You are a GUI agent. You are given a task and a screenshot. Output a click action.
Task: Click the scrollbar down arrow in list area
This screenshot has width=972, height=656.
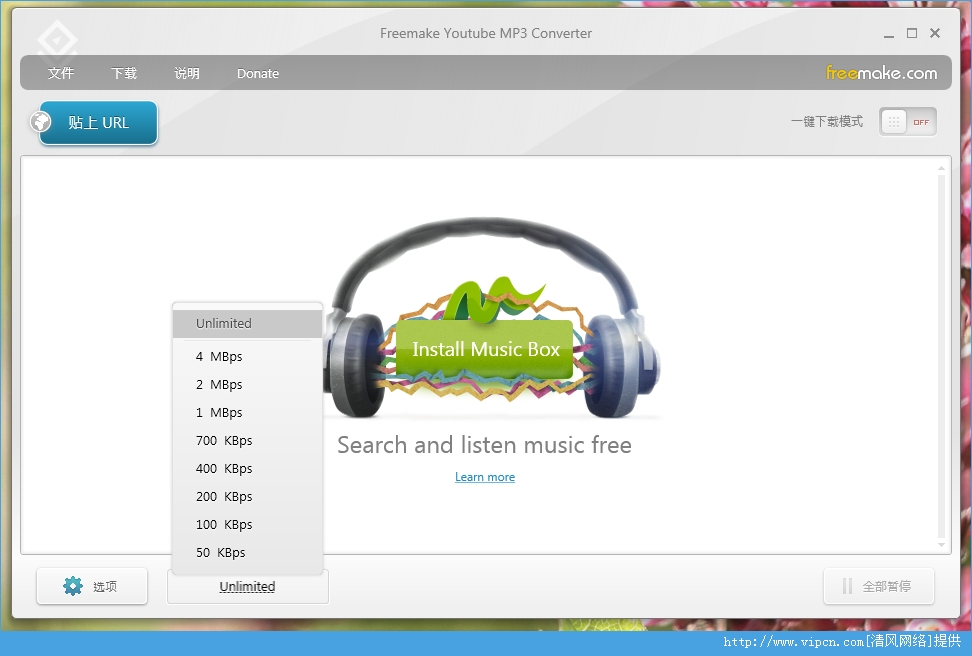point(941,544)
